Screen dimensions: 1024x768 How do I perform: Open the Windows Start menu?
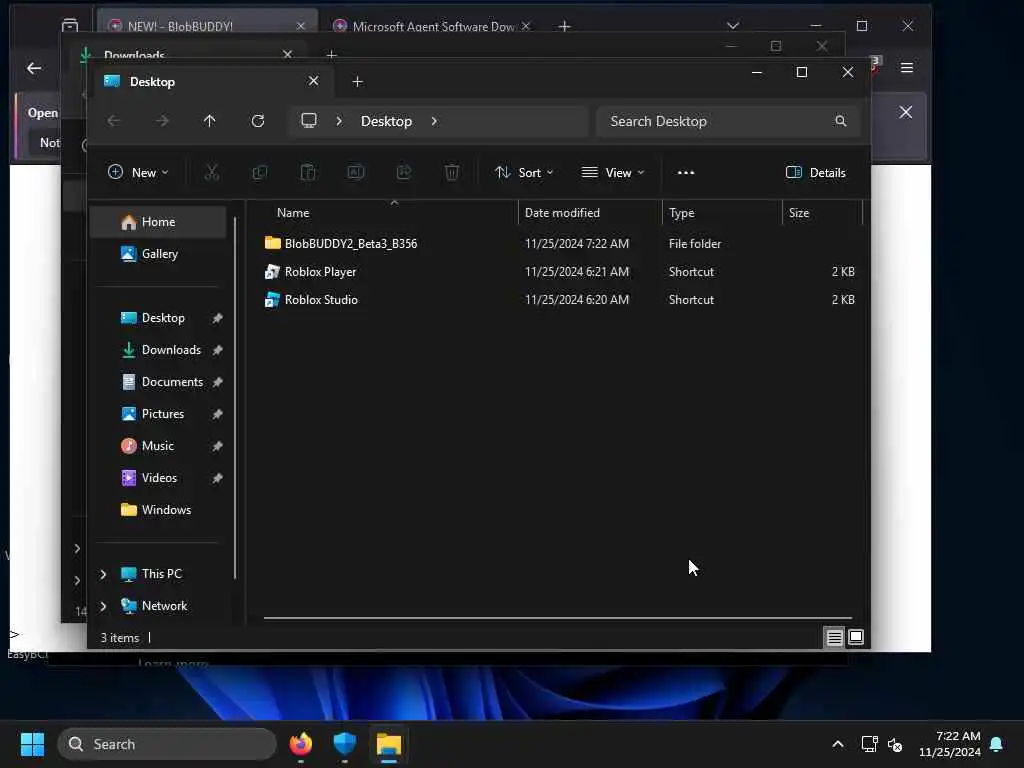coord(32,744)
